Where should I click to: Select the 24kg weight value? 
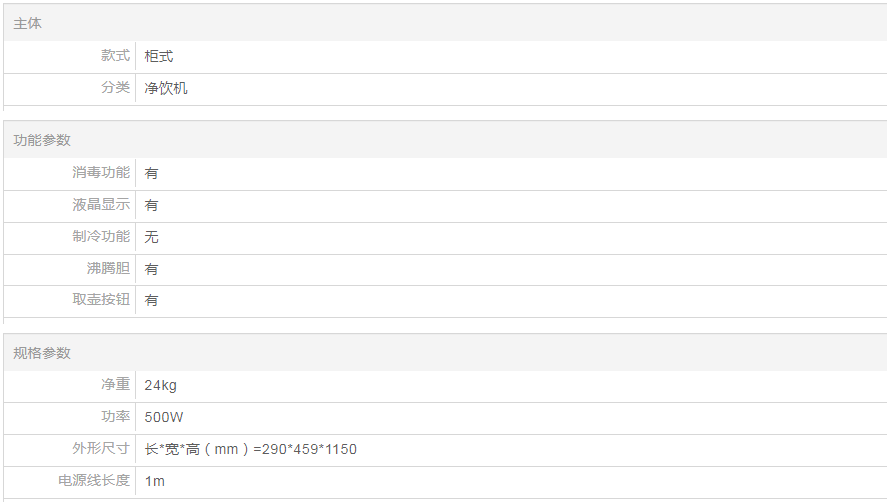[x=161, y=385]
